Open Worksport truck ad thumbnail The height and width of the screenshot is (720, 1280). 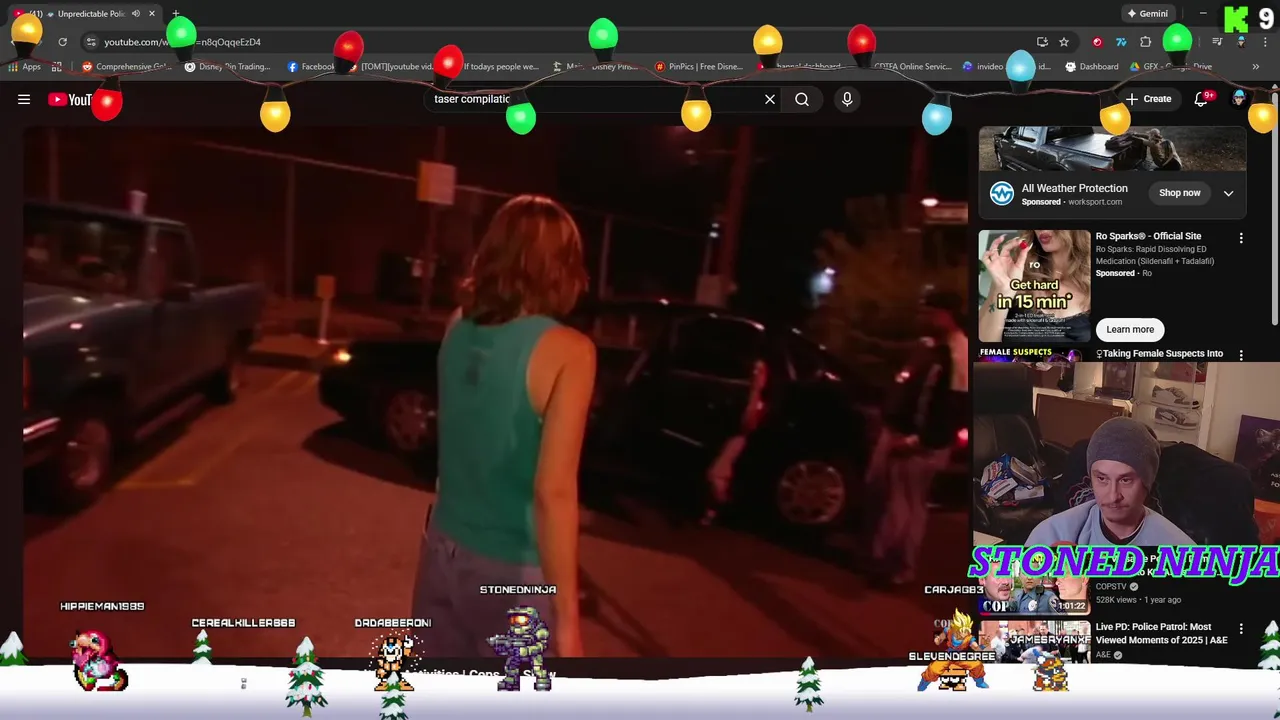[1112, 149]
